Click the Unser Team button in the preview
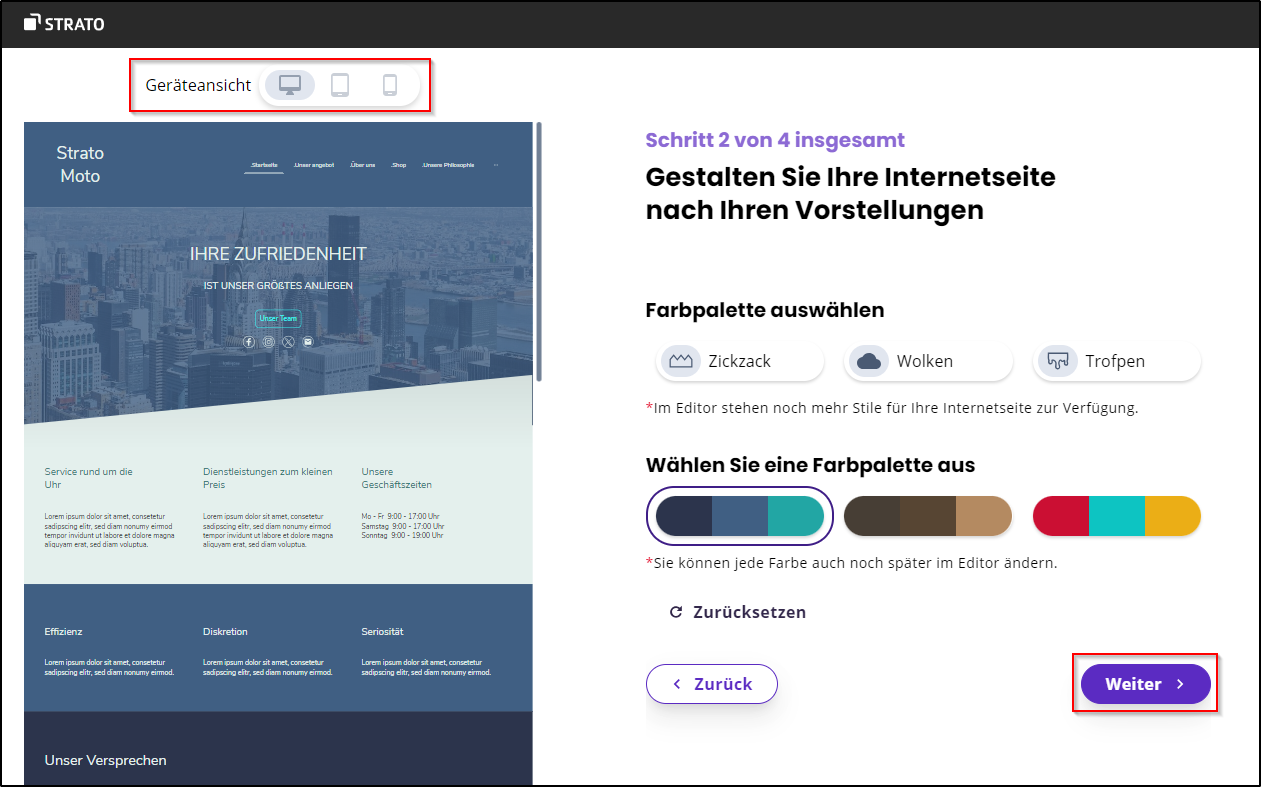The width and height of the screenshot is (1261, 787). coord(277,318)
